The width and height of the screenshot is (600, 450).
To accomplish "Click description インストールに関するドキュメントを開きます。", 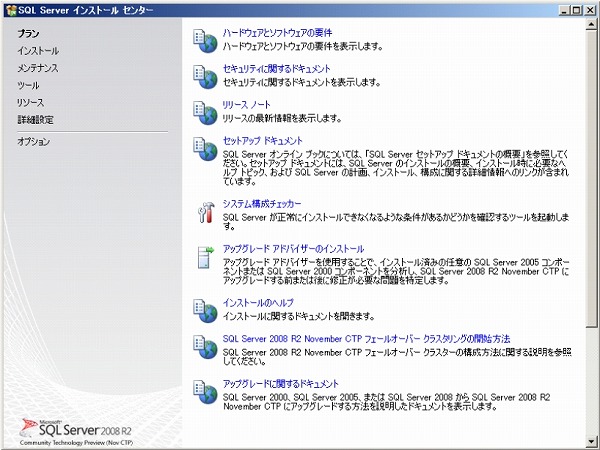I will pos(298,316).
